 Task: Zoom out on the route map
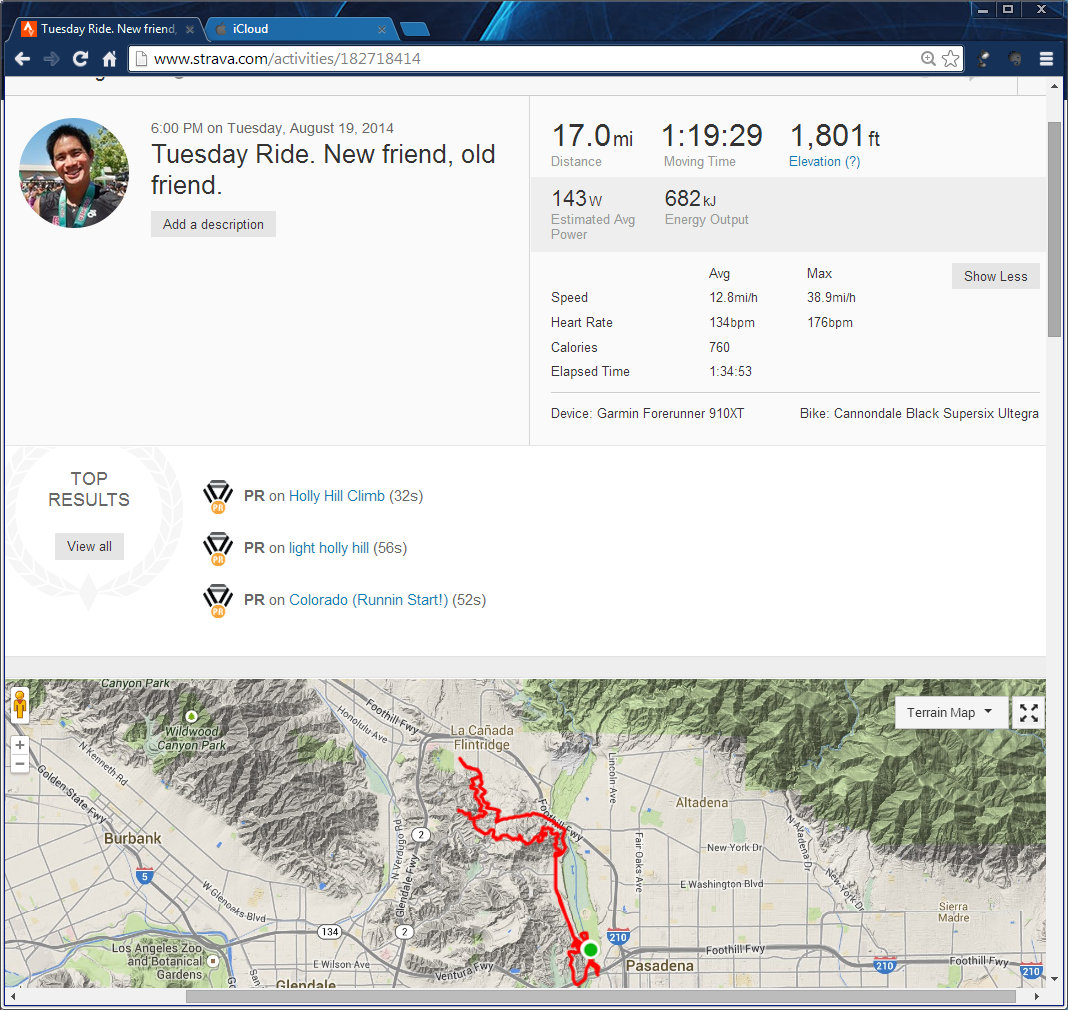pos(20,764)
